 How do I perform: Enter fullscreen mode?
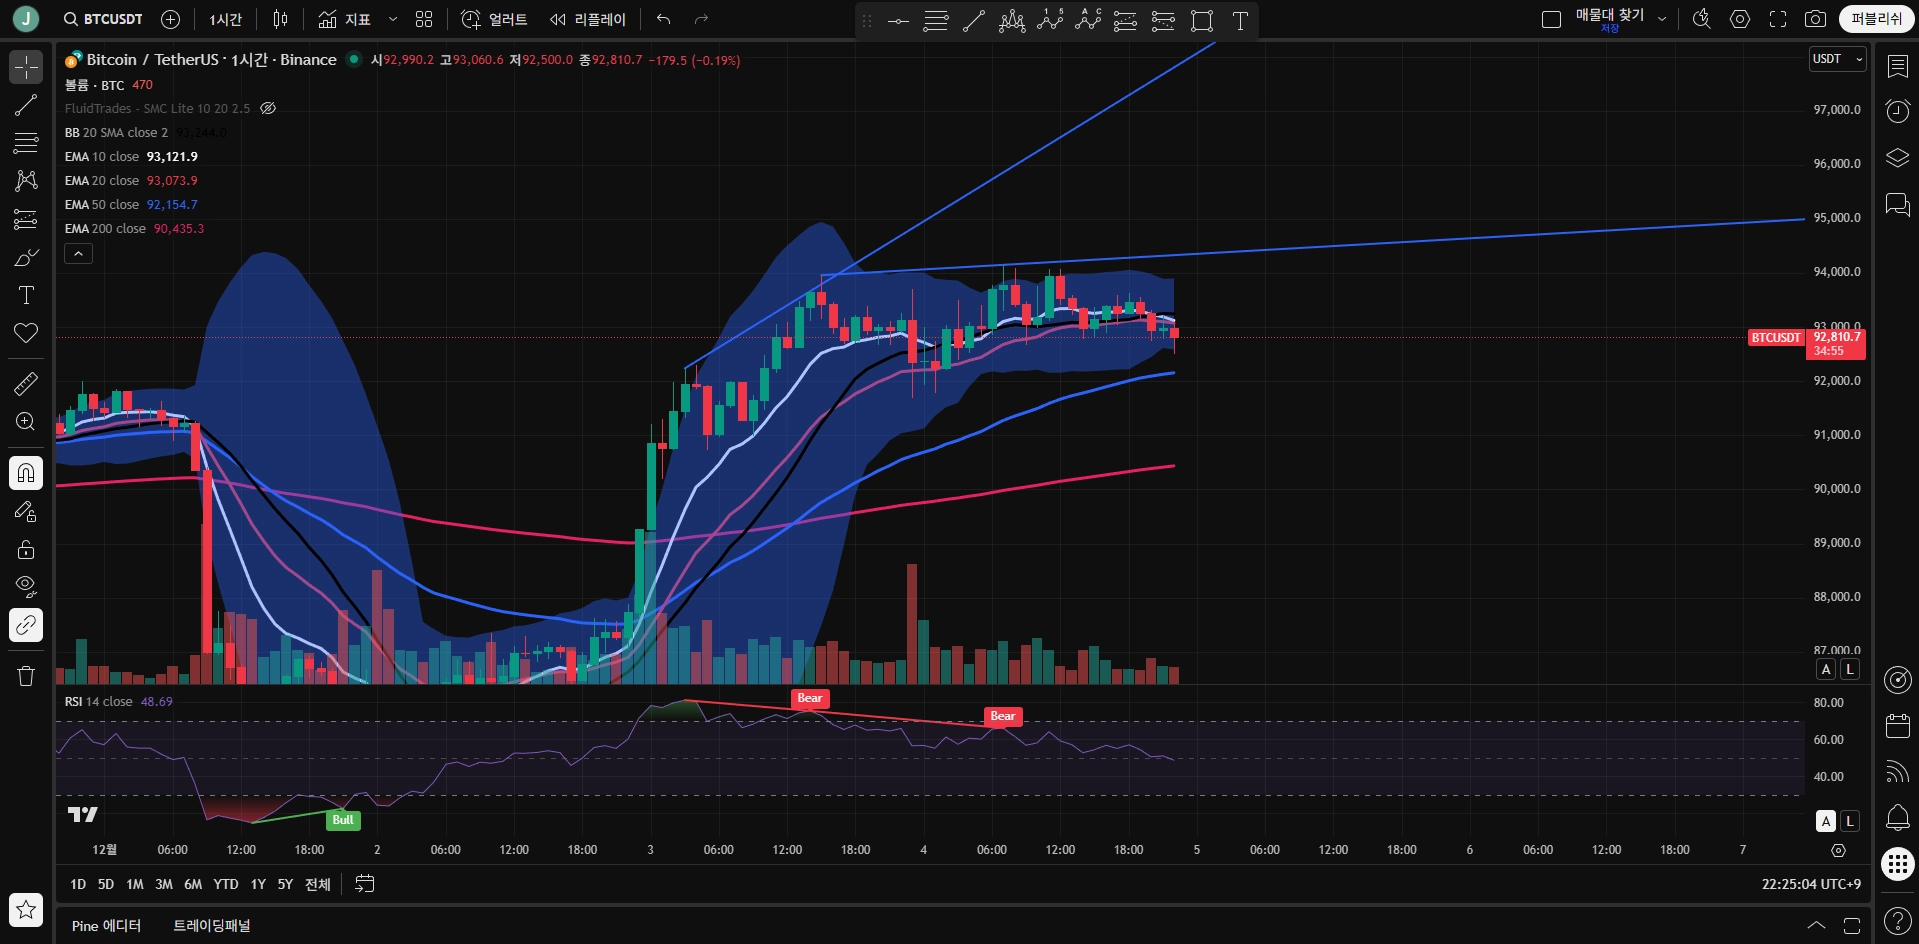1778,19
